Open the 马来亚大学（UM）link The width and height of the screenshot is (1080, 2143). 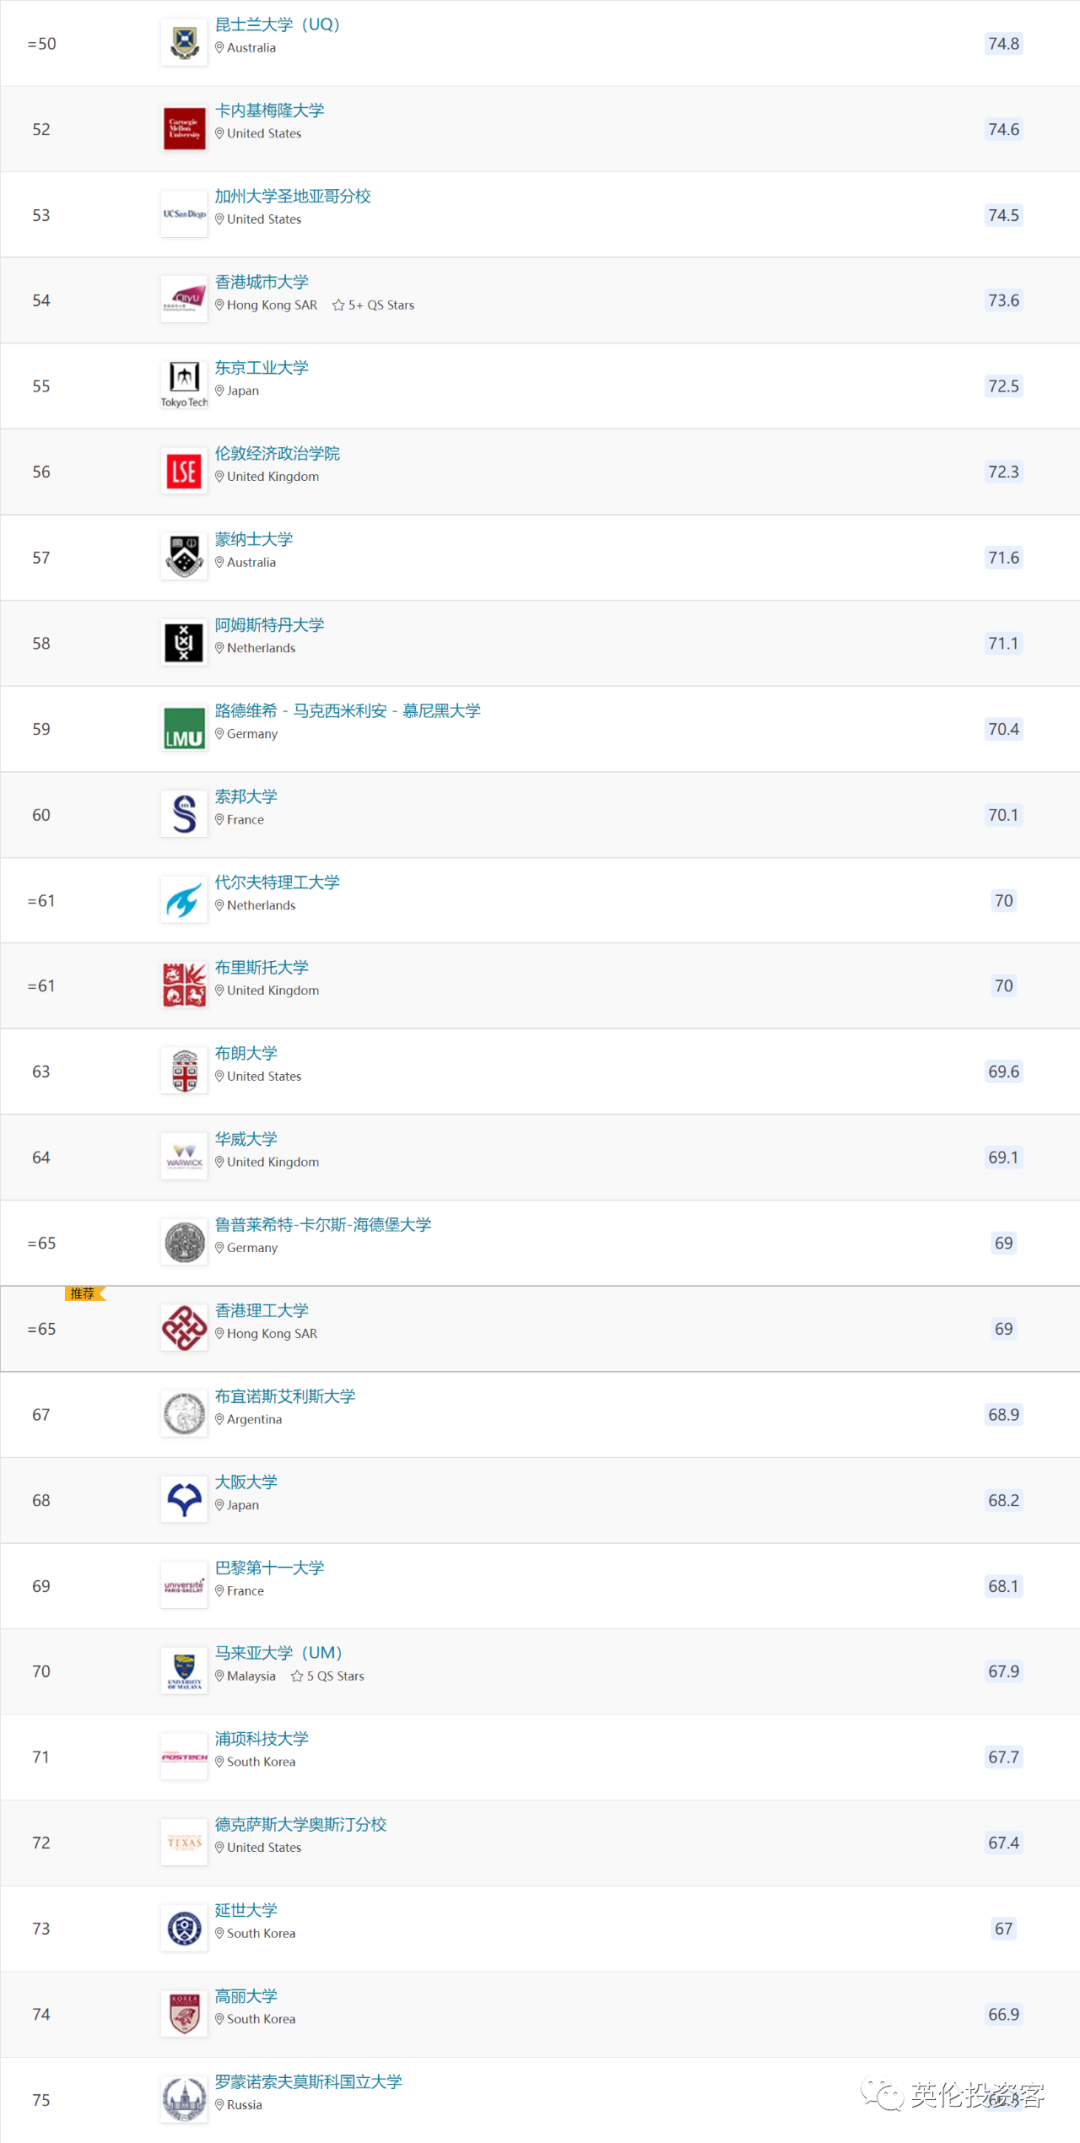[278, 1653]
